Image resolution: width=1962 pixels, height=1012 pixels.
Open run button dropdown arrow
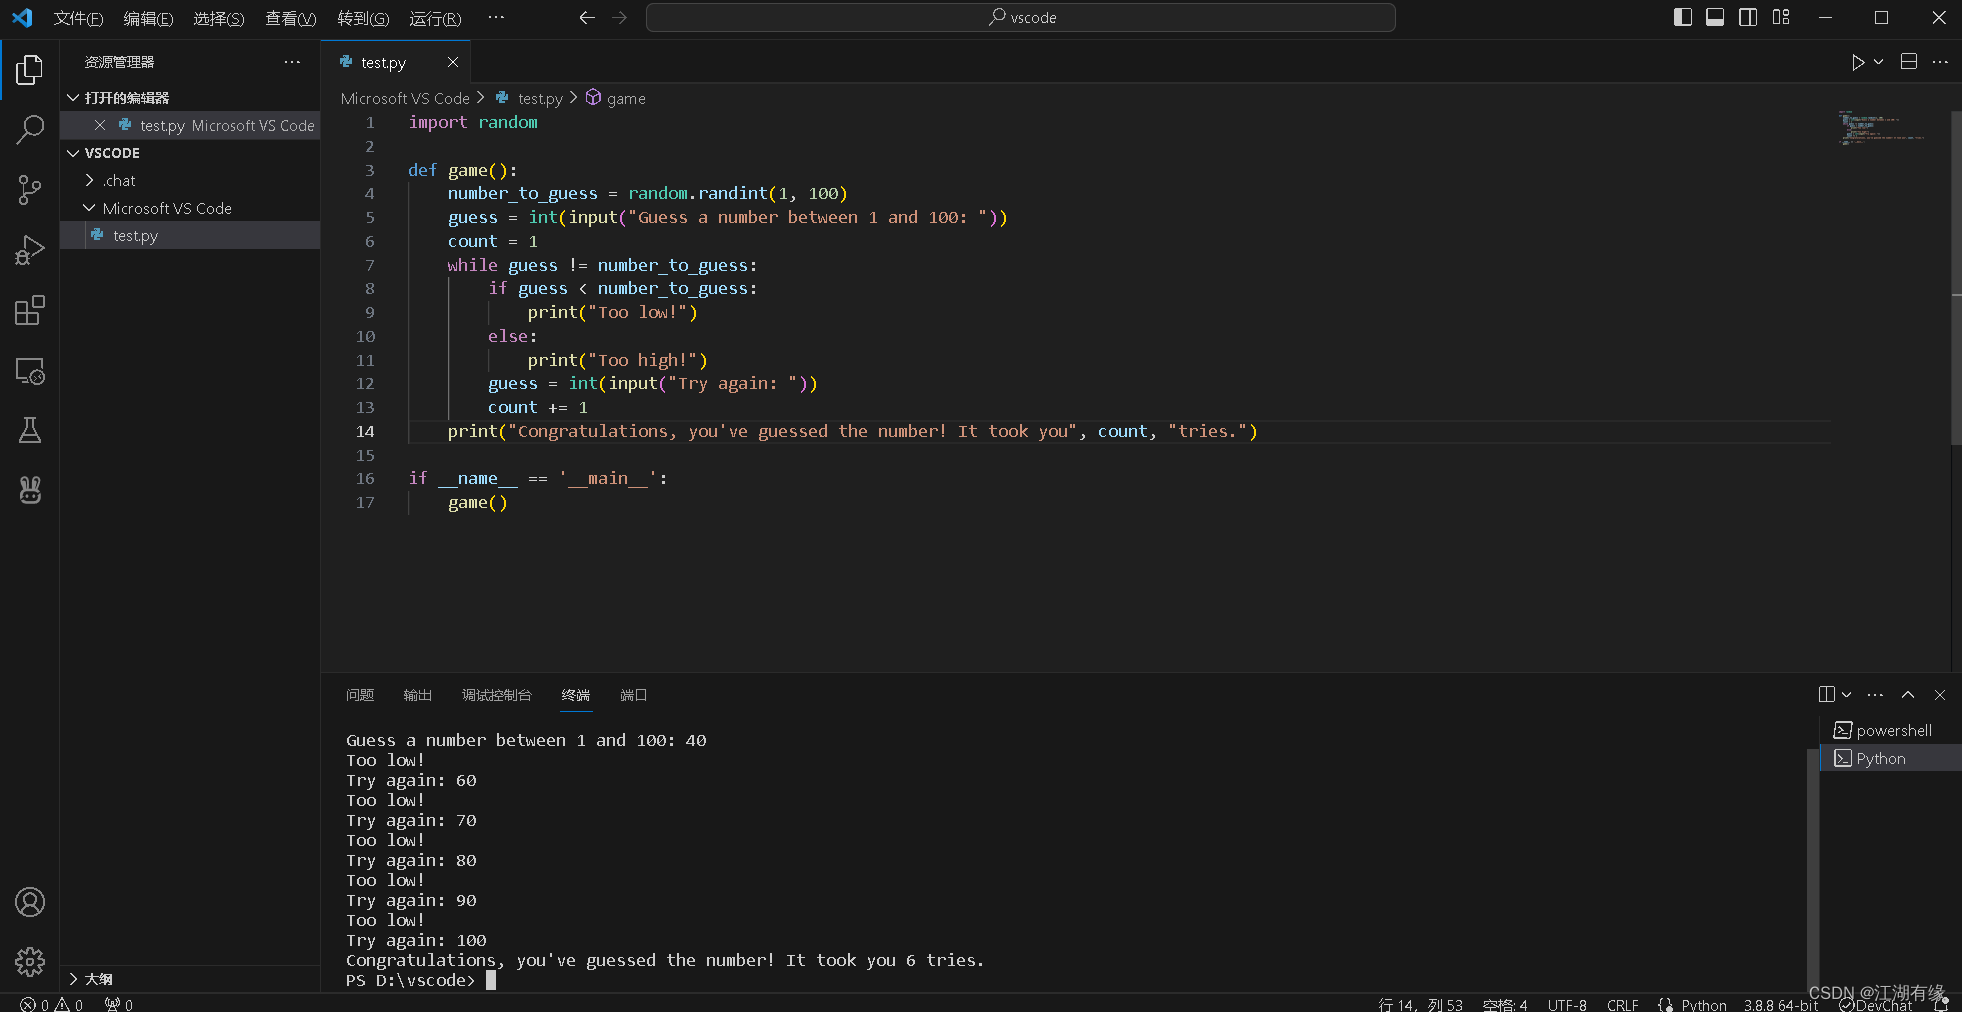(x=1879, y=62)
